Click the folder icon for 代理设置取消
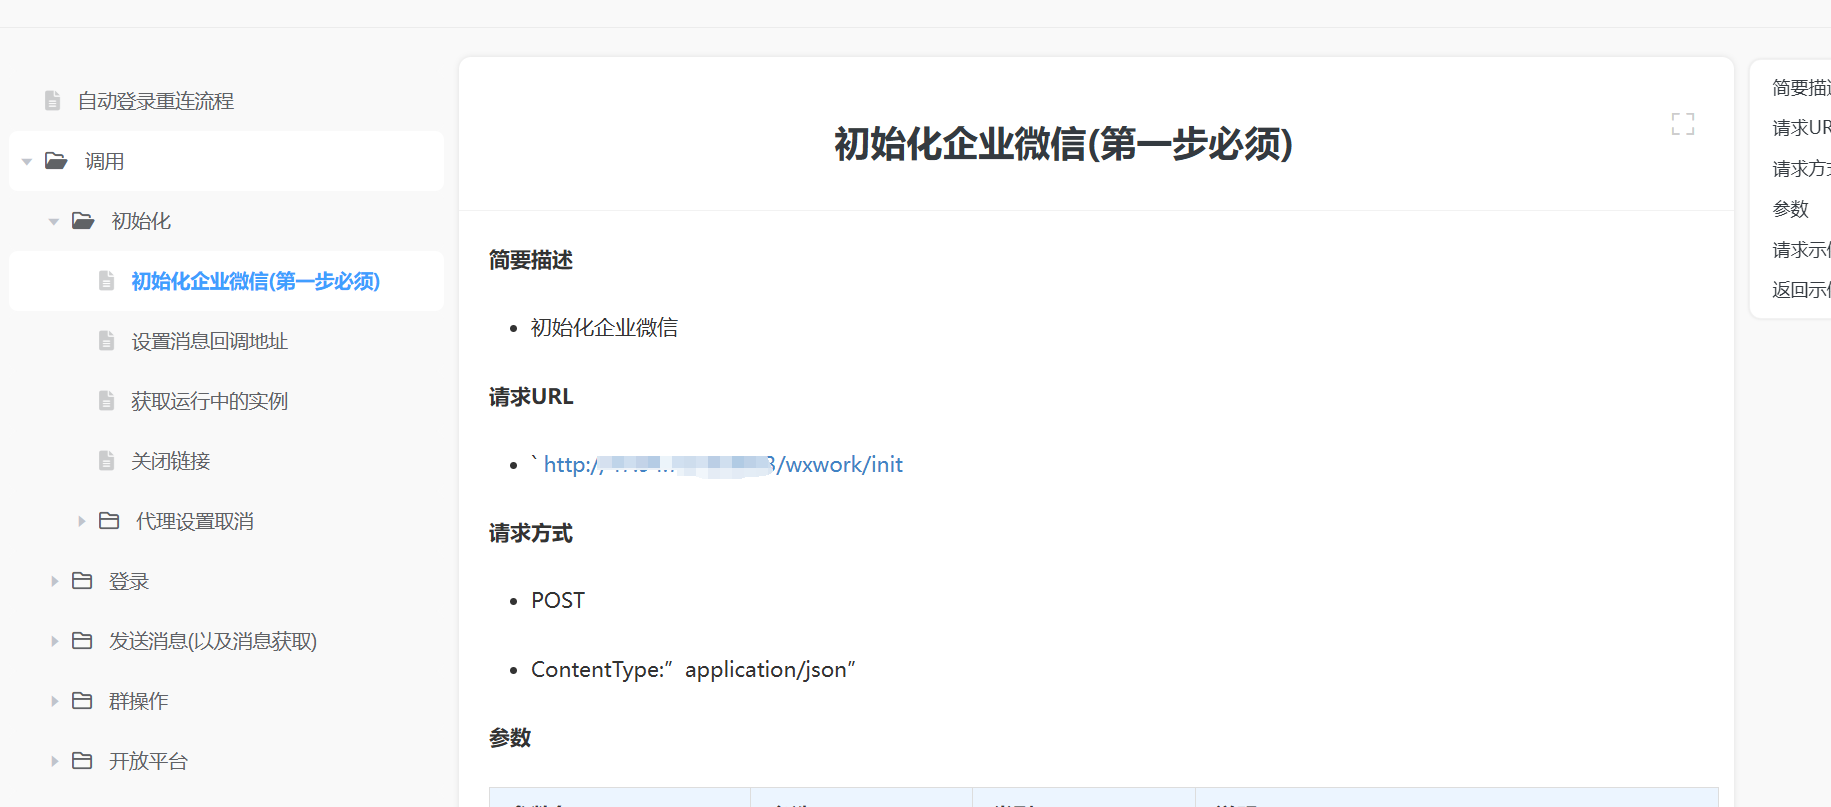Screen dimensions: 1831x807 (x=109, y=520)
